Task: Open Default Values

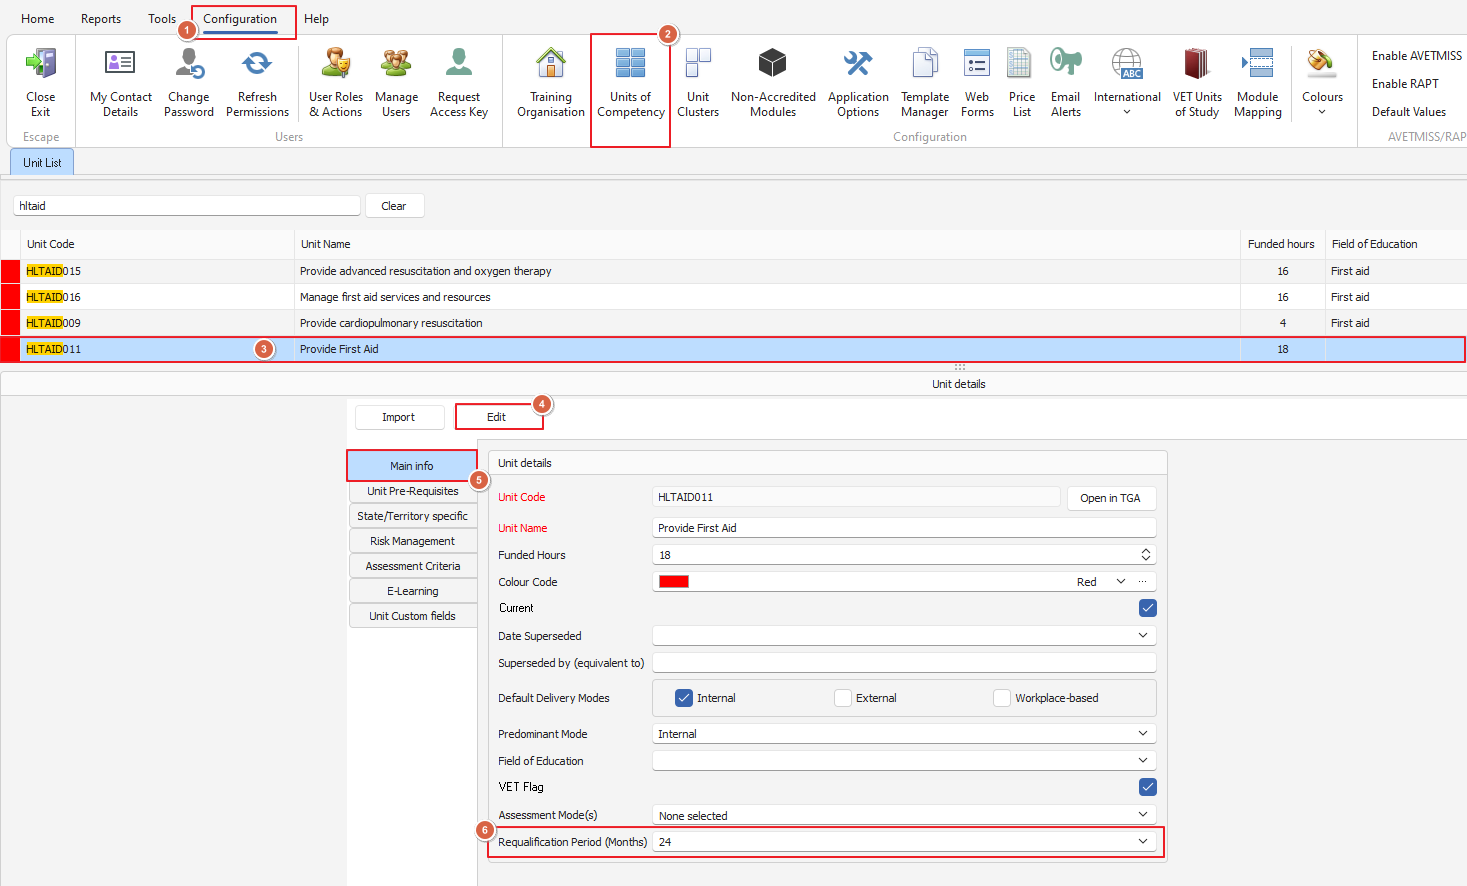Action: click(1409, 112)
